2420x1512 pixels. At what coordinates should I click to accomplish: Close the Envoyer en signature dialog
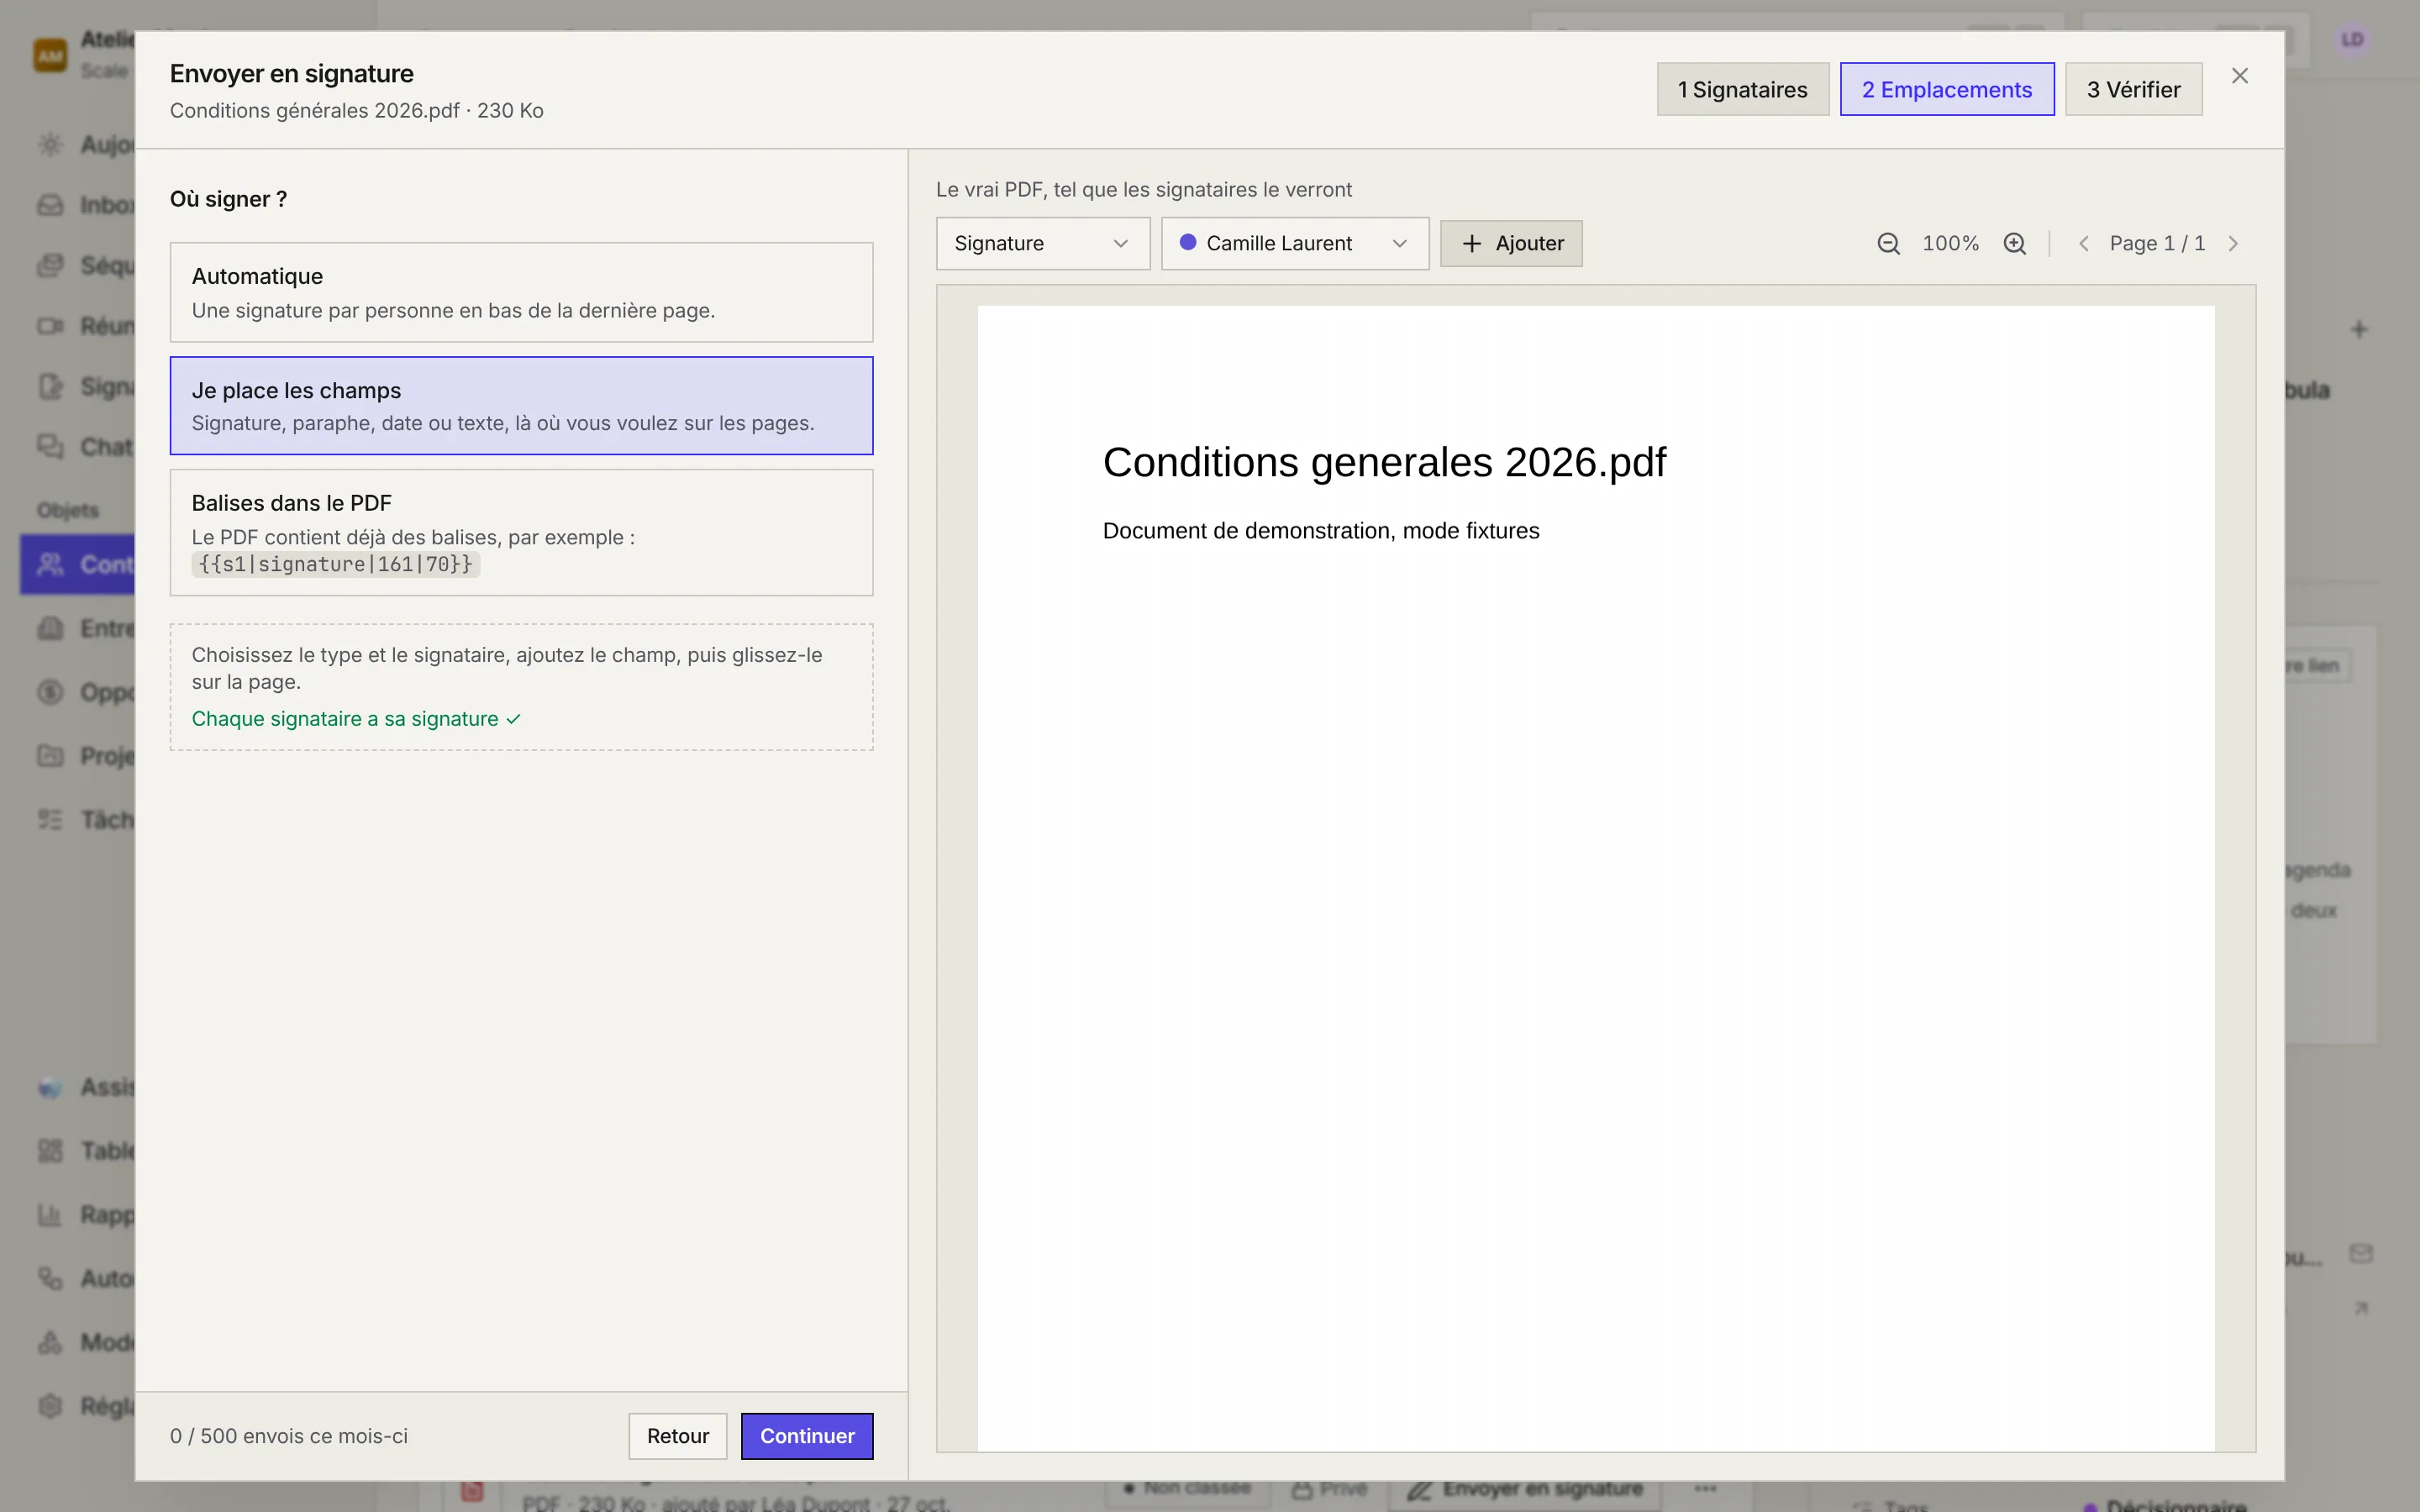pyautogui.click(x=2240, y=76)
